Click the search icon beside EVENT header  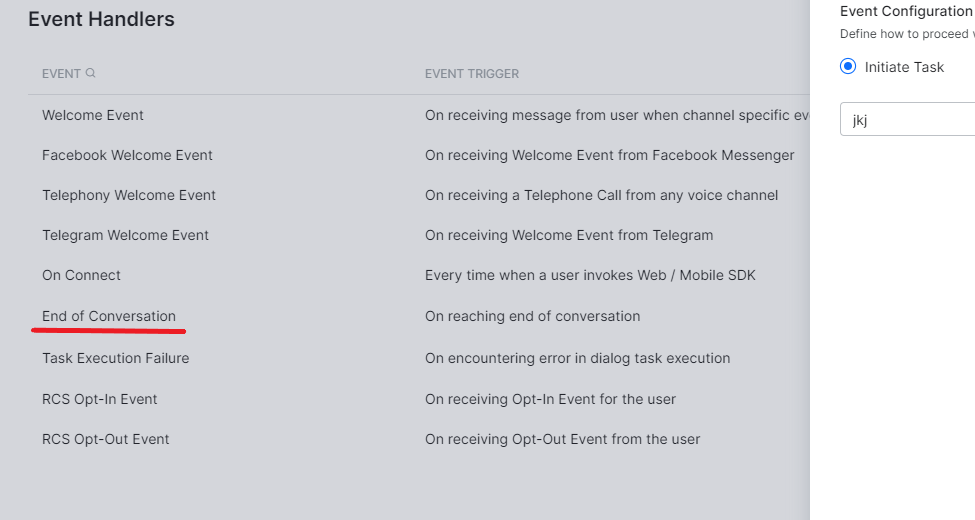90,73
